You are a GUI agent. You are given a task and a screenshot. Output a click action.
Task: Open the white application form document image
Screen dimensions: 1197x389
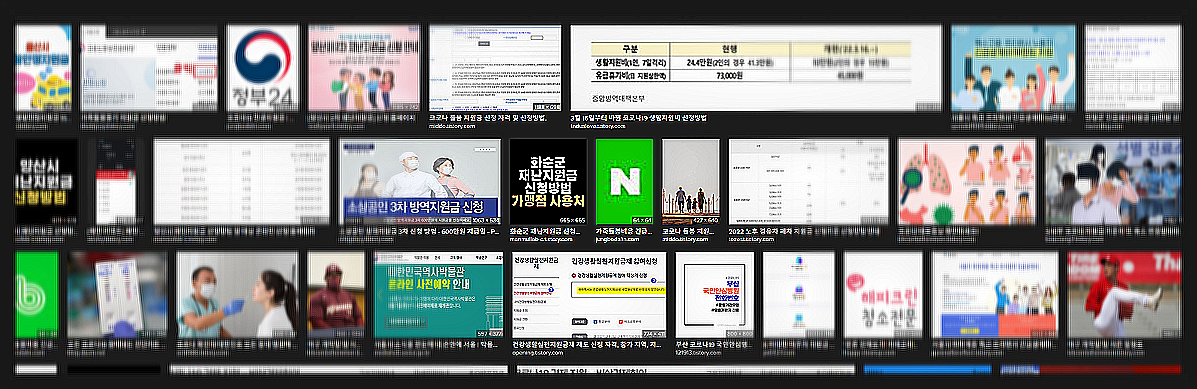point(495,68)
